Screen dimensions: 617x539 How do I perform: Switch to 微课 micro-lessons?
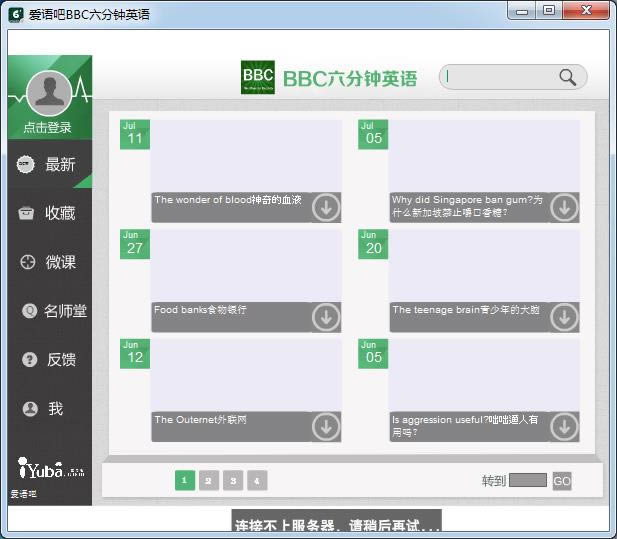point(49,262)
